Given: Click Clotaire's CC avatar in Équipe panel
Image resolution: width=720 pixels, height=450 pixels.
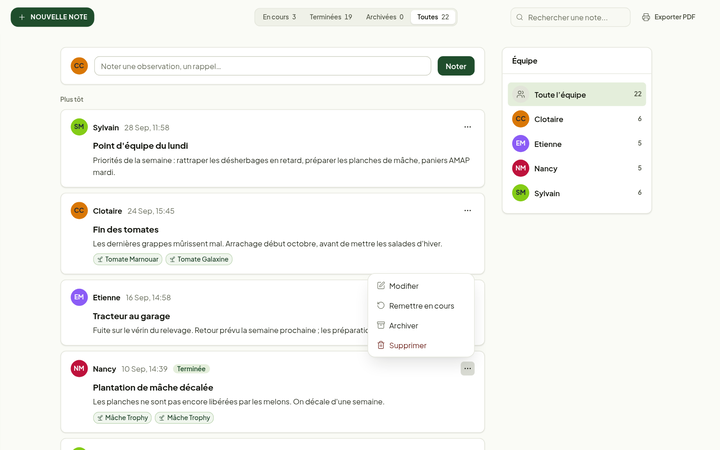Looking at the screenshot, I should click(x=521, y=119).
